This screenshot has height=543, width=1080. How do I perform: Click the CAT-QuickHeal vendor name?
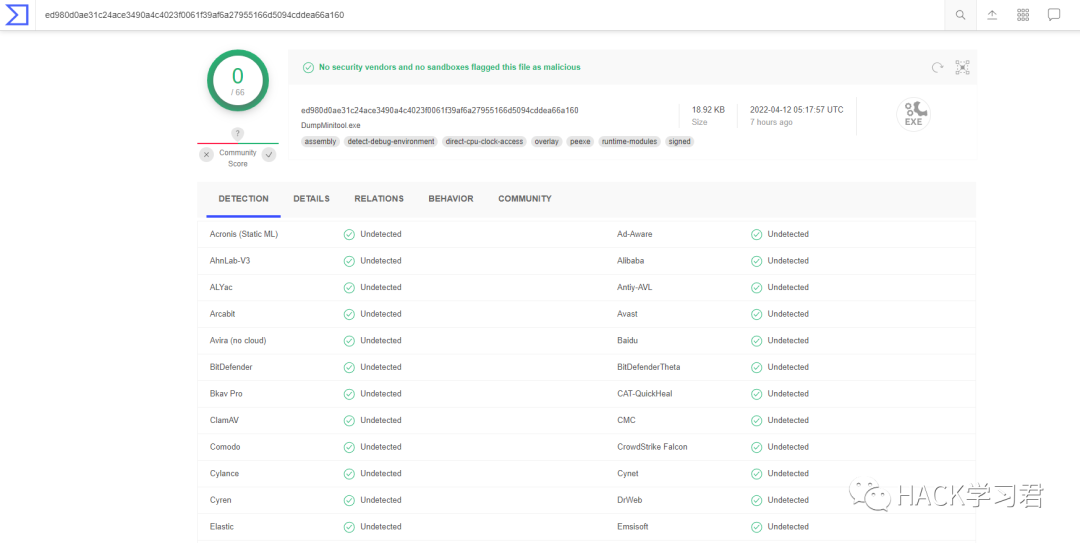[645, 393]
